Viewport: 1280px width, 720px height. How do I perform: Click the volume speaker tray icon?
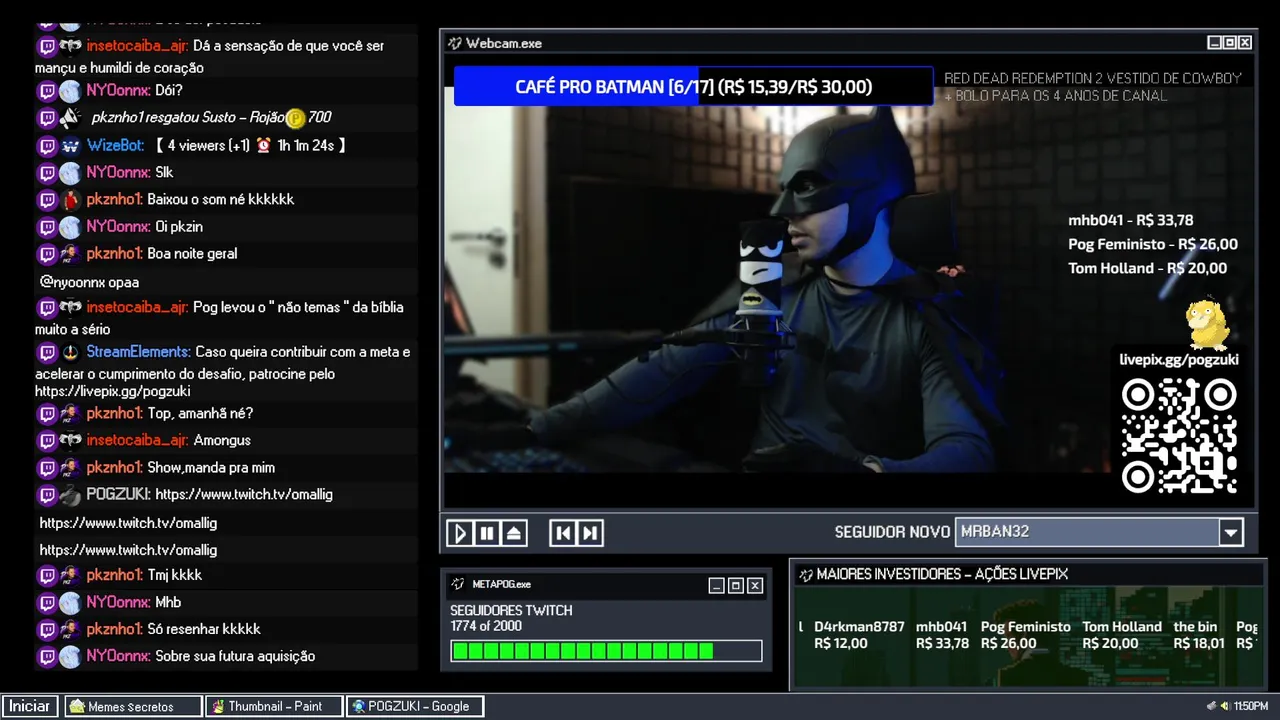point(1225,706)
